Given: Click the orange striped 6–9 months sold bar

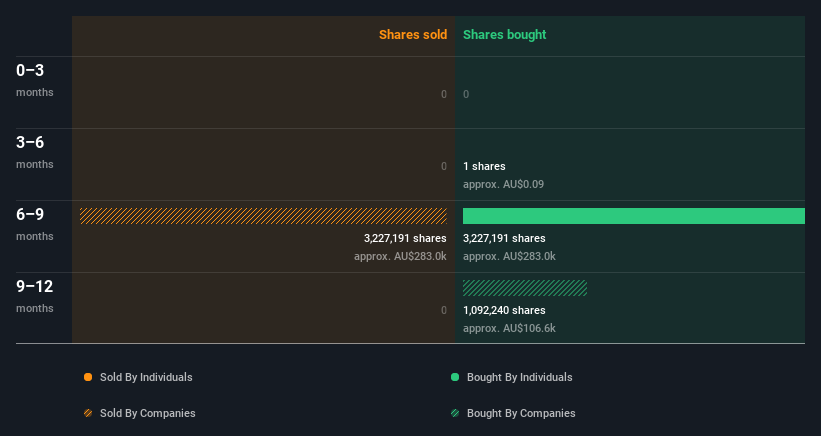Looking at the screenshot, I should pyautogui.click(x=263, y=216).
